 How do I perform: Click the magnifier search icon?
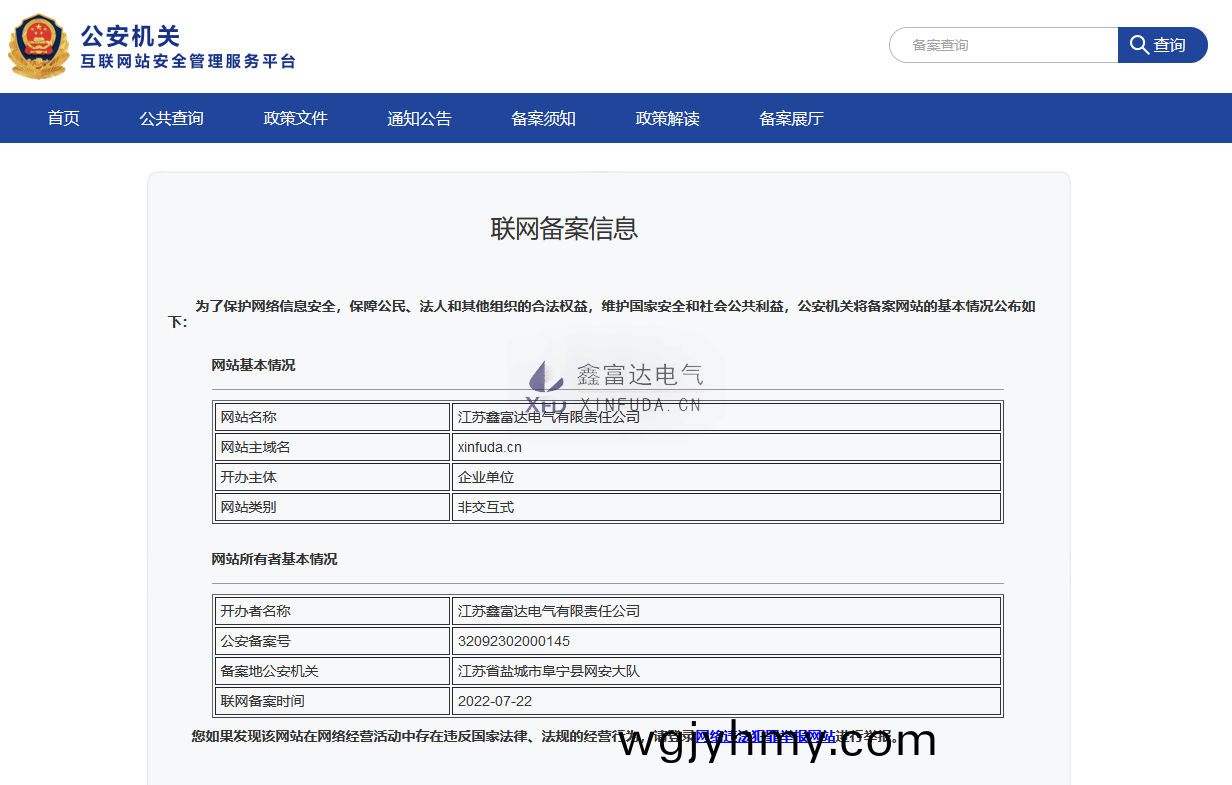1140,44
